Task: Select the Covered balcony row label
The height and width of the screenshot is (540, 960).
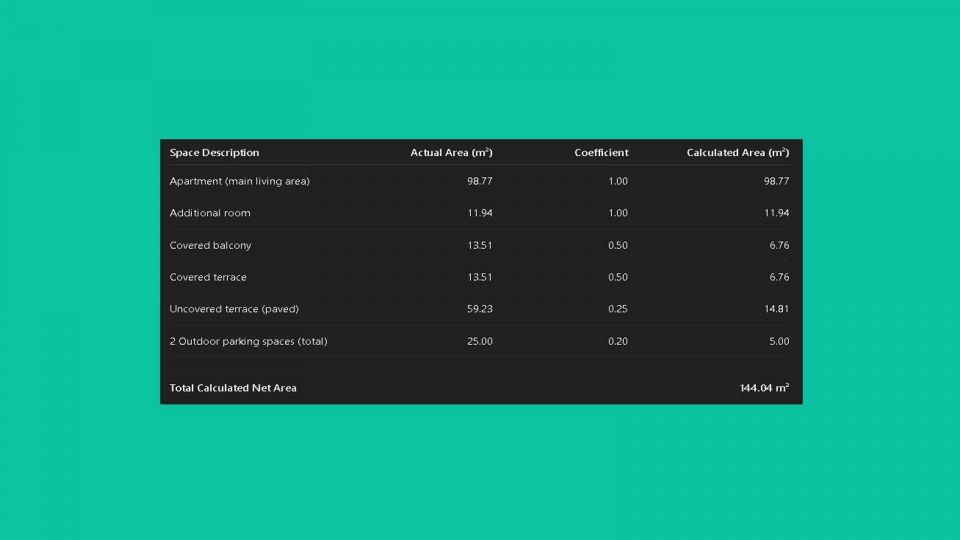Action: [210, 245]
